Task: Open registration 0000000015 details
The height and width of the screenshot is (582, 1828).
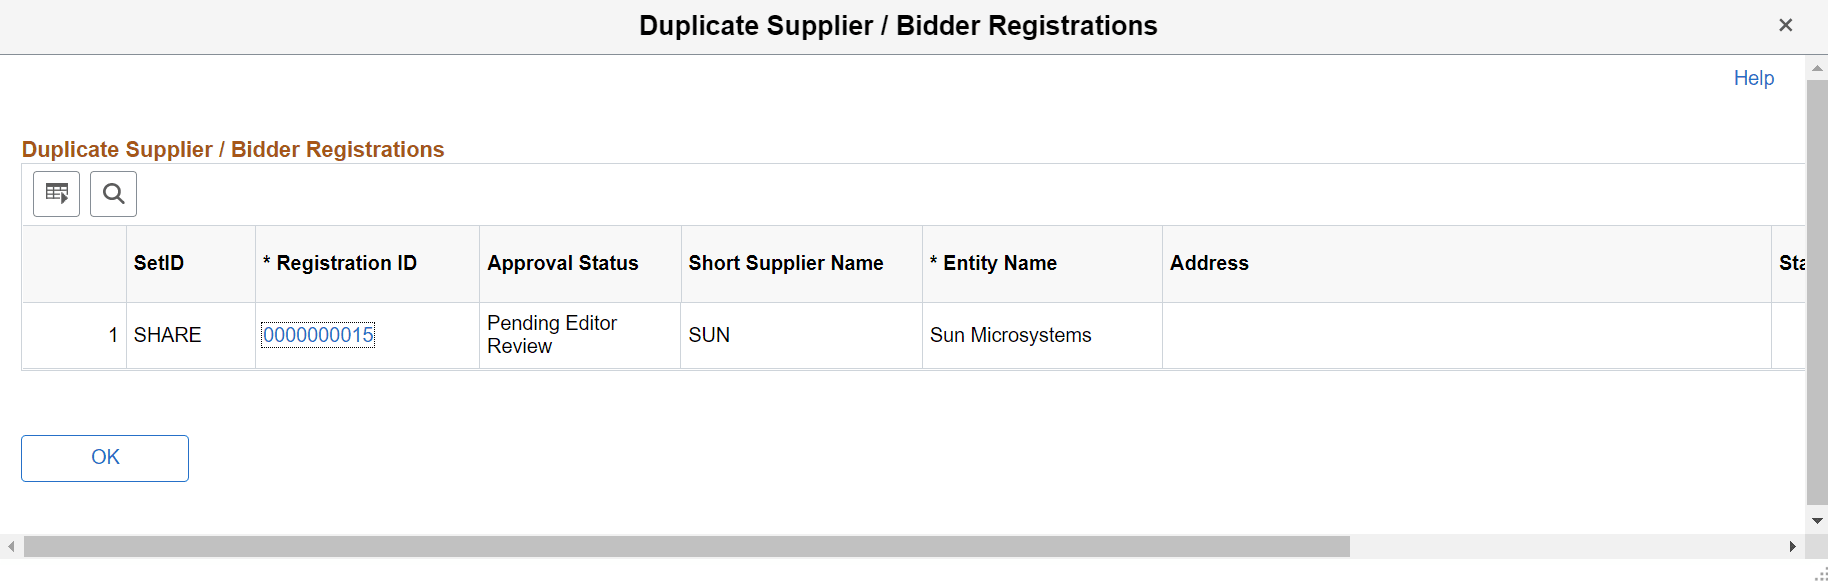Action: (x=318, y=335)
